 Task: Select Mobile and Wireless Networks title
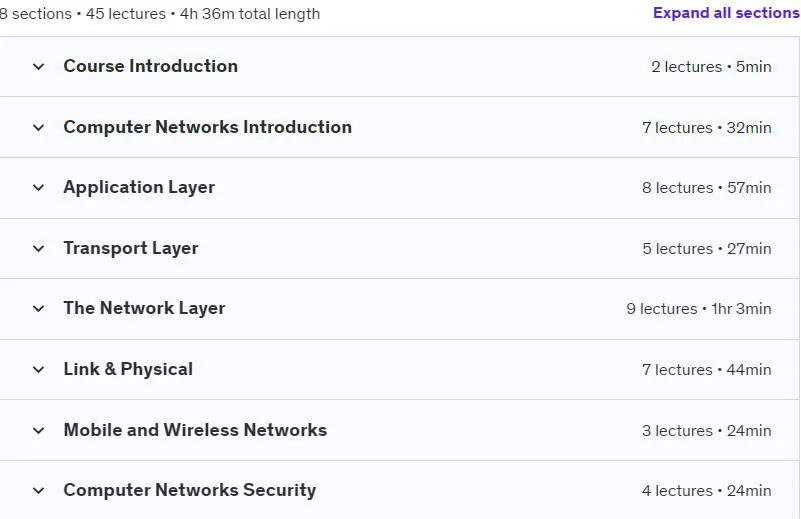195,430
